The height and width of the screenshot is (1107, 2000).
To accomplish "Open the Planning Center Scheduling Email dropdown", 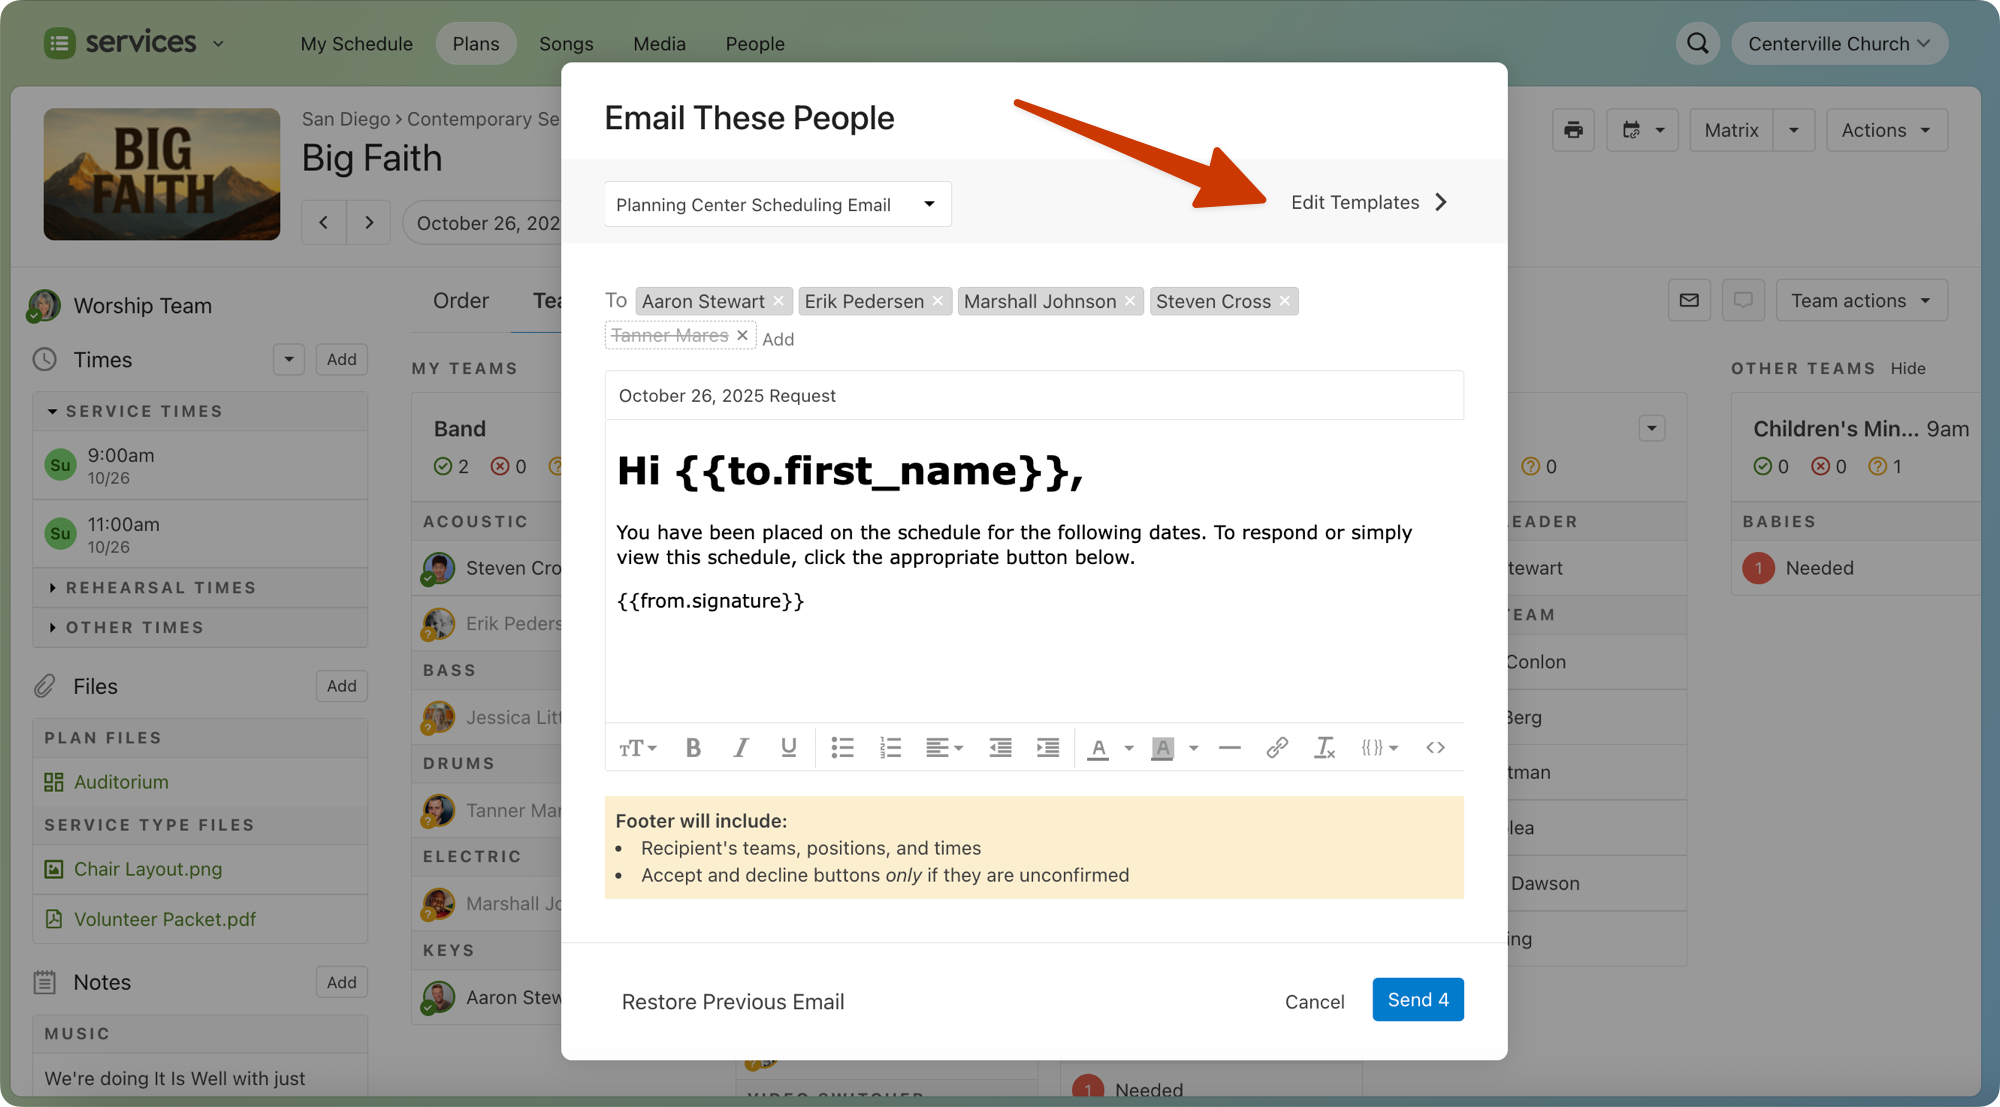I will tap(777, 204).
